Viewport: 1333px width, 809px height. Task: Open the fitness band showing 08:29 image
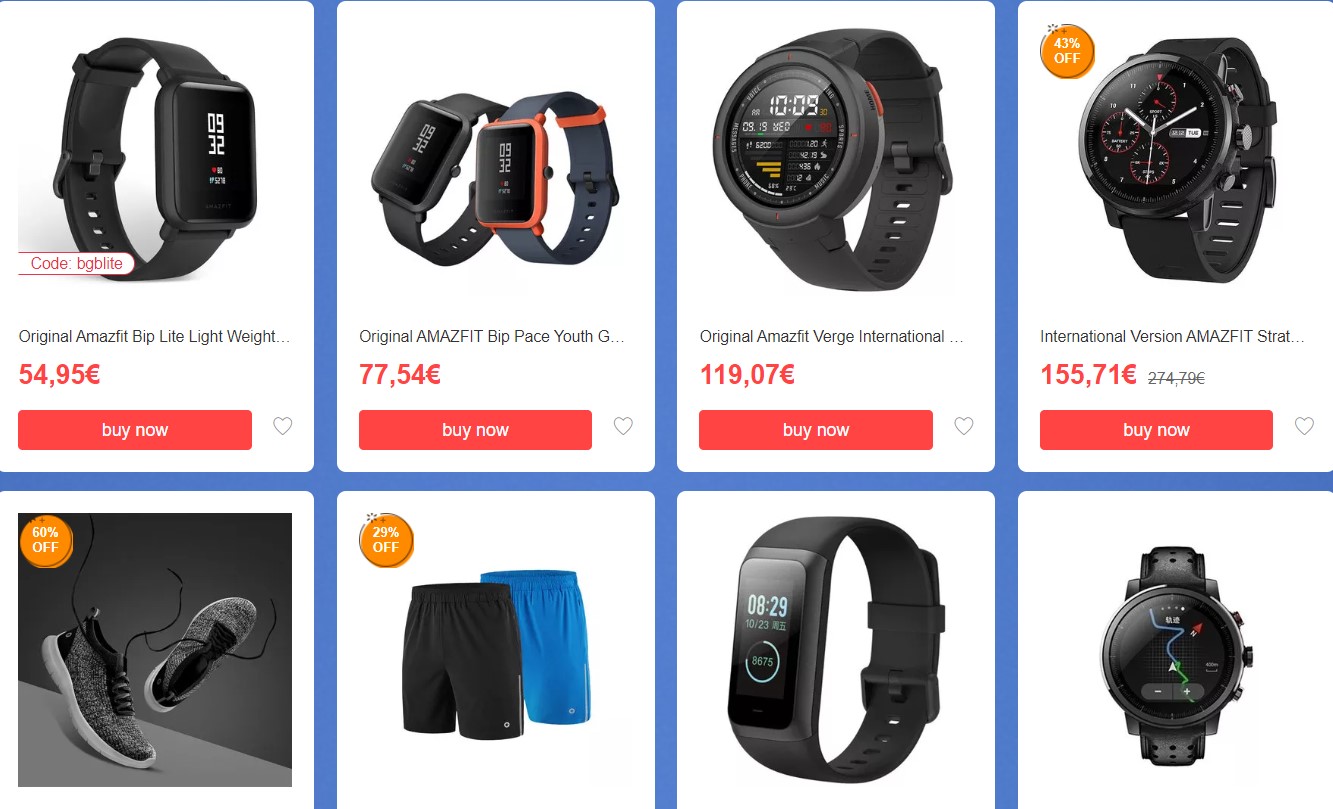click(x=836, y=650)
